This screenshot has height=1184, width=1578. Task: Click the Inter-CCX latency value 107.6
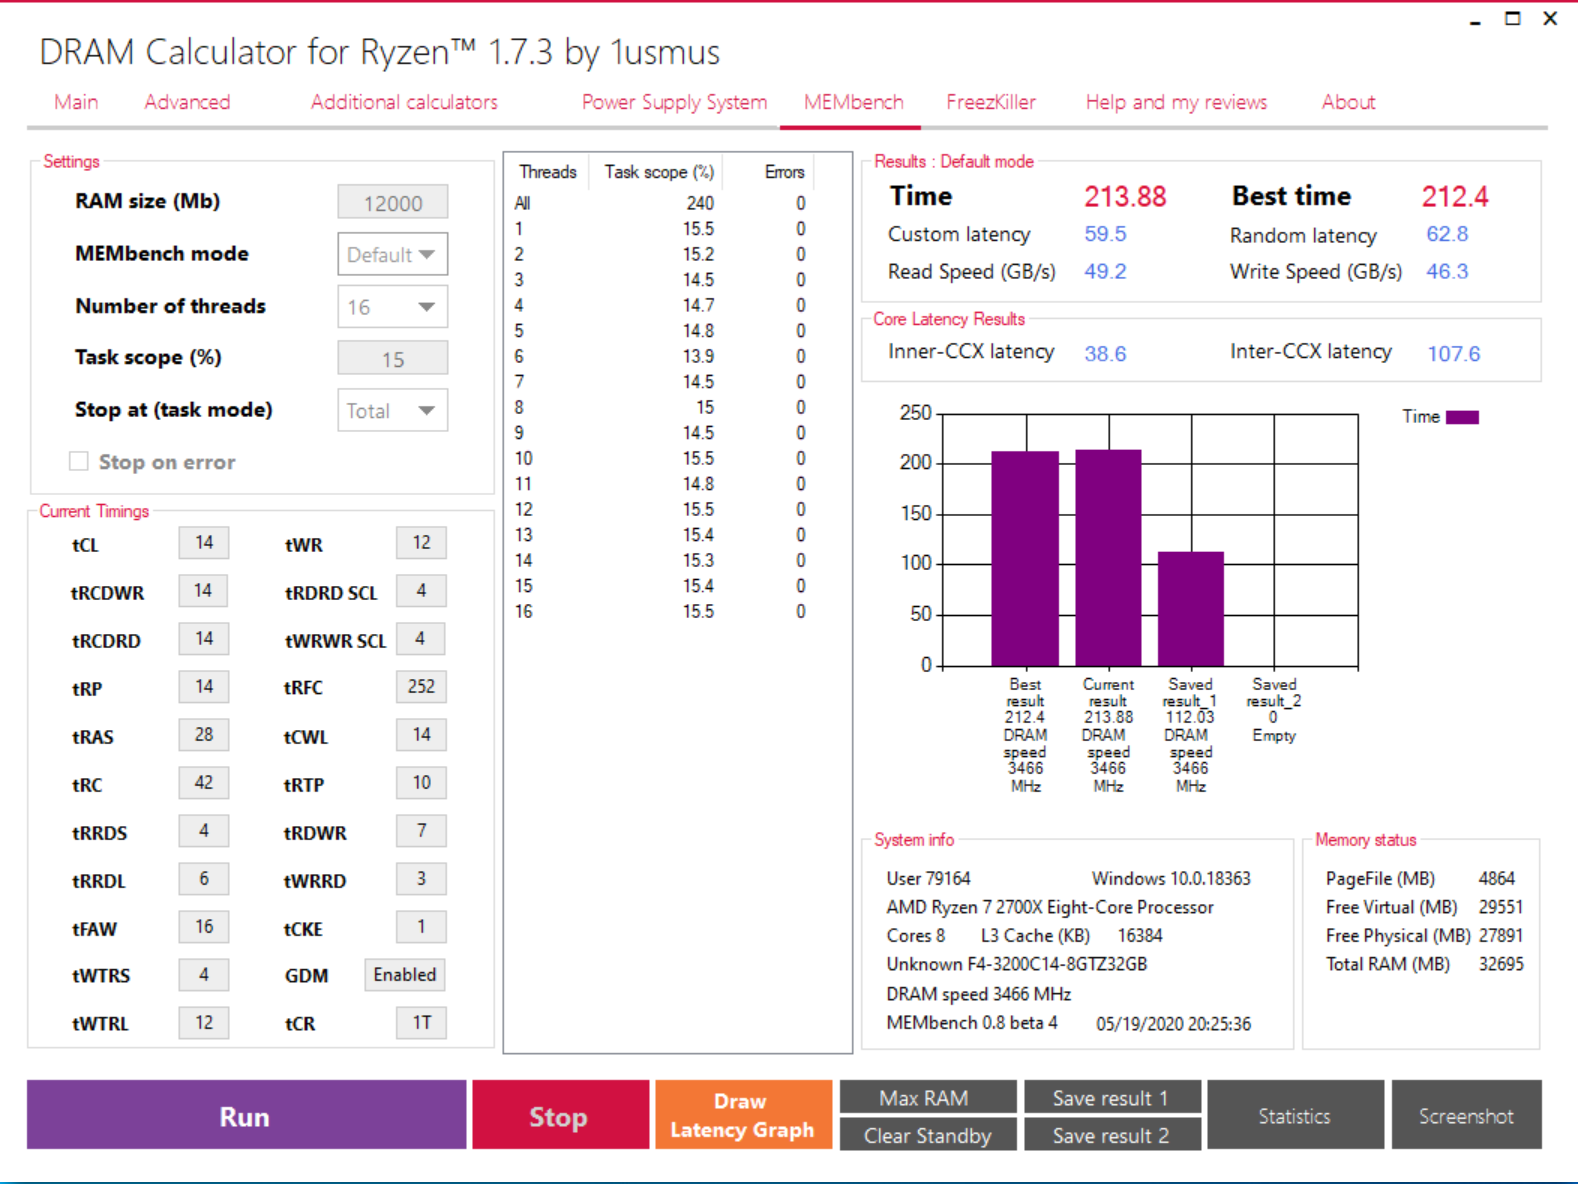tap(1453, 353)
